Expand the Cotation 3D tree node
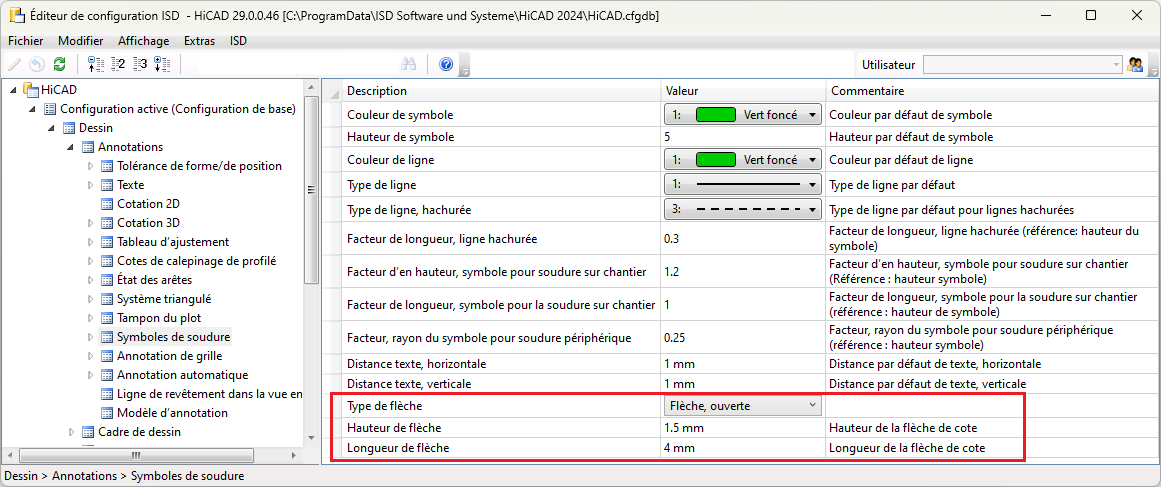 point(90,223)
